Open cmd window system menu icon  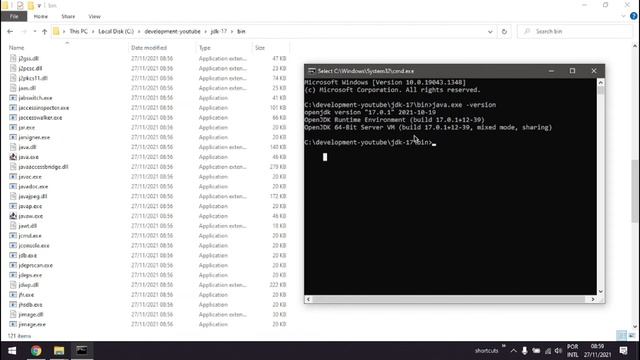pos(311,71)
